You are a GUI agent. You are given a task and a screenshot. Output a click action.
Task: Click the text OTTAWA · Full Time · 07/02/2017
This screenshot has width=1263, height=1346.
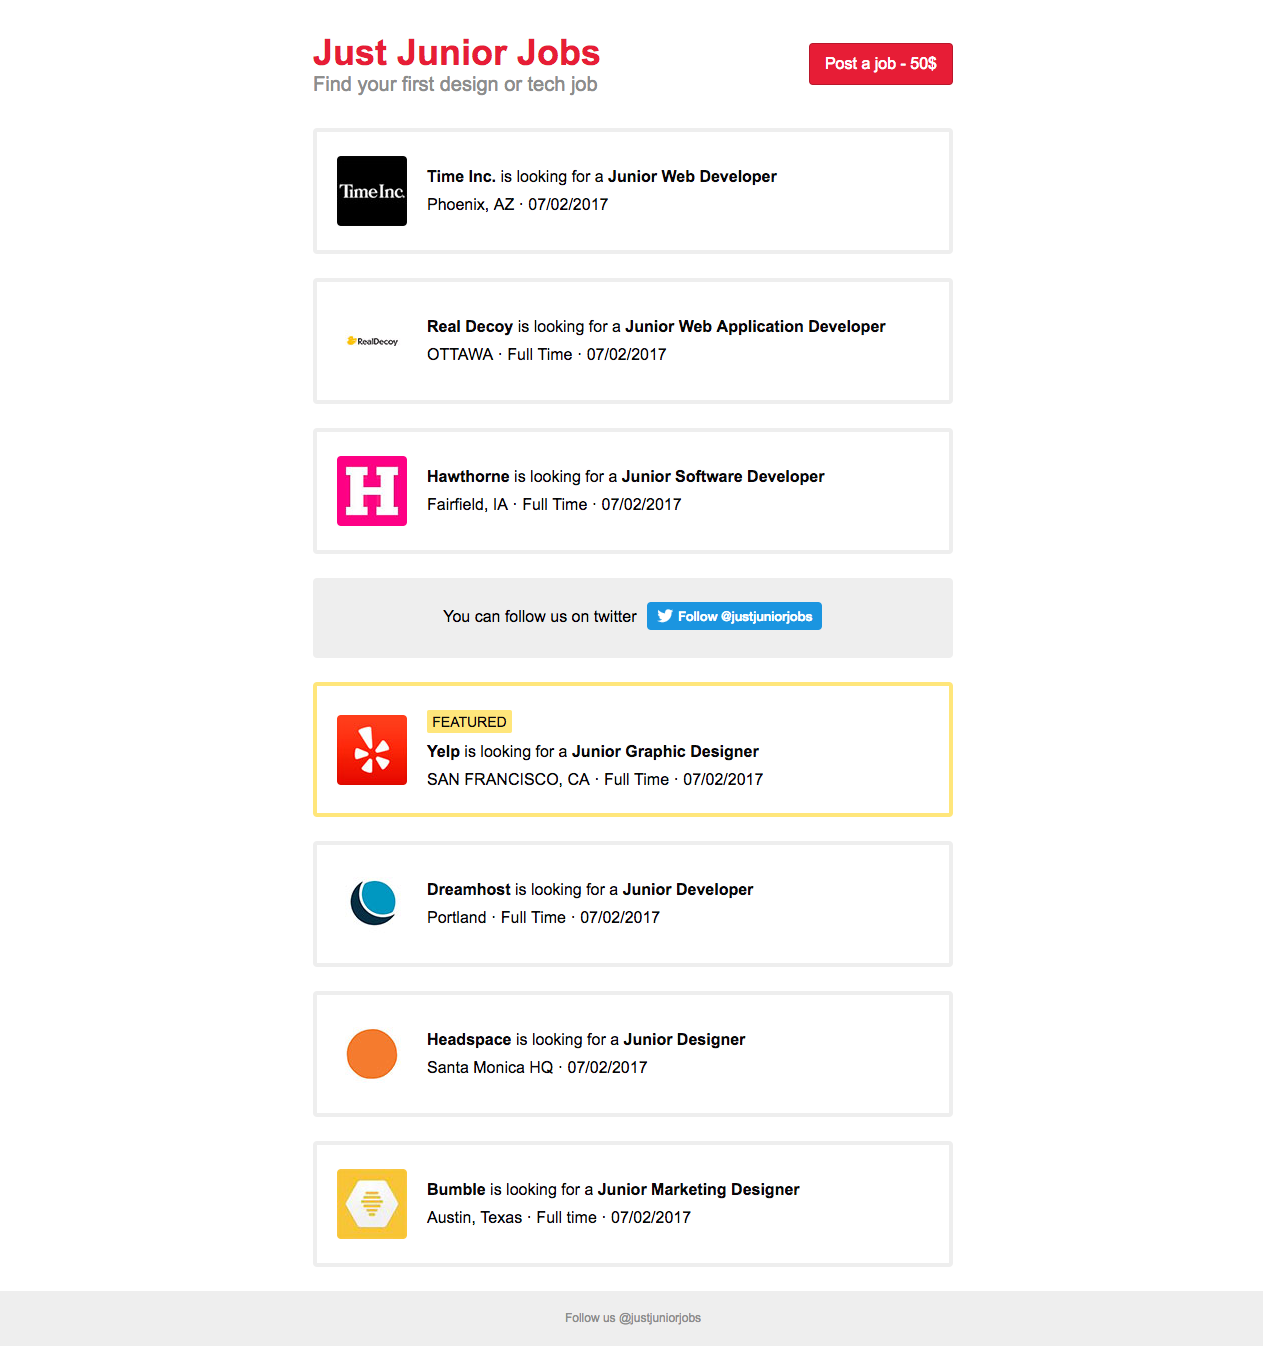[546, 354]
